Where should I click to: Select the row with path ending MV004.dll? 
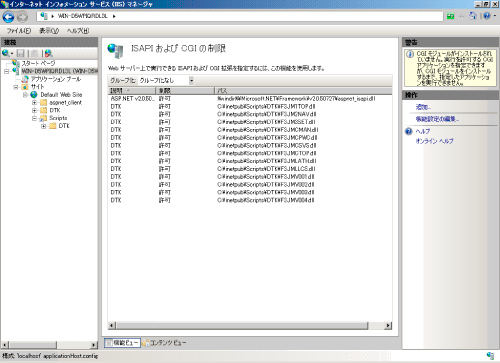tap(250, 200)
